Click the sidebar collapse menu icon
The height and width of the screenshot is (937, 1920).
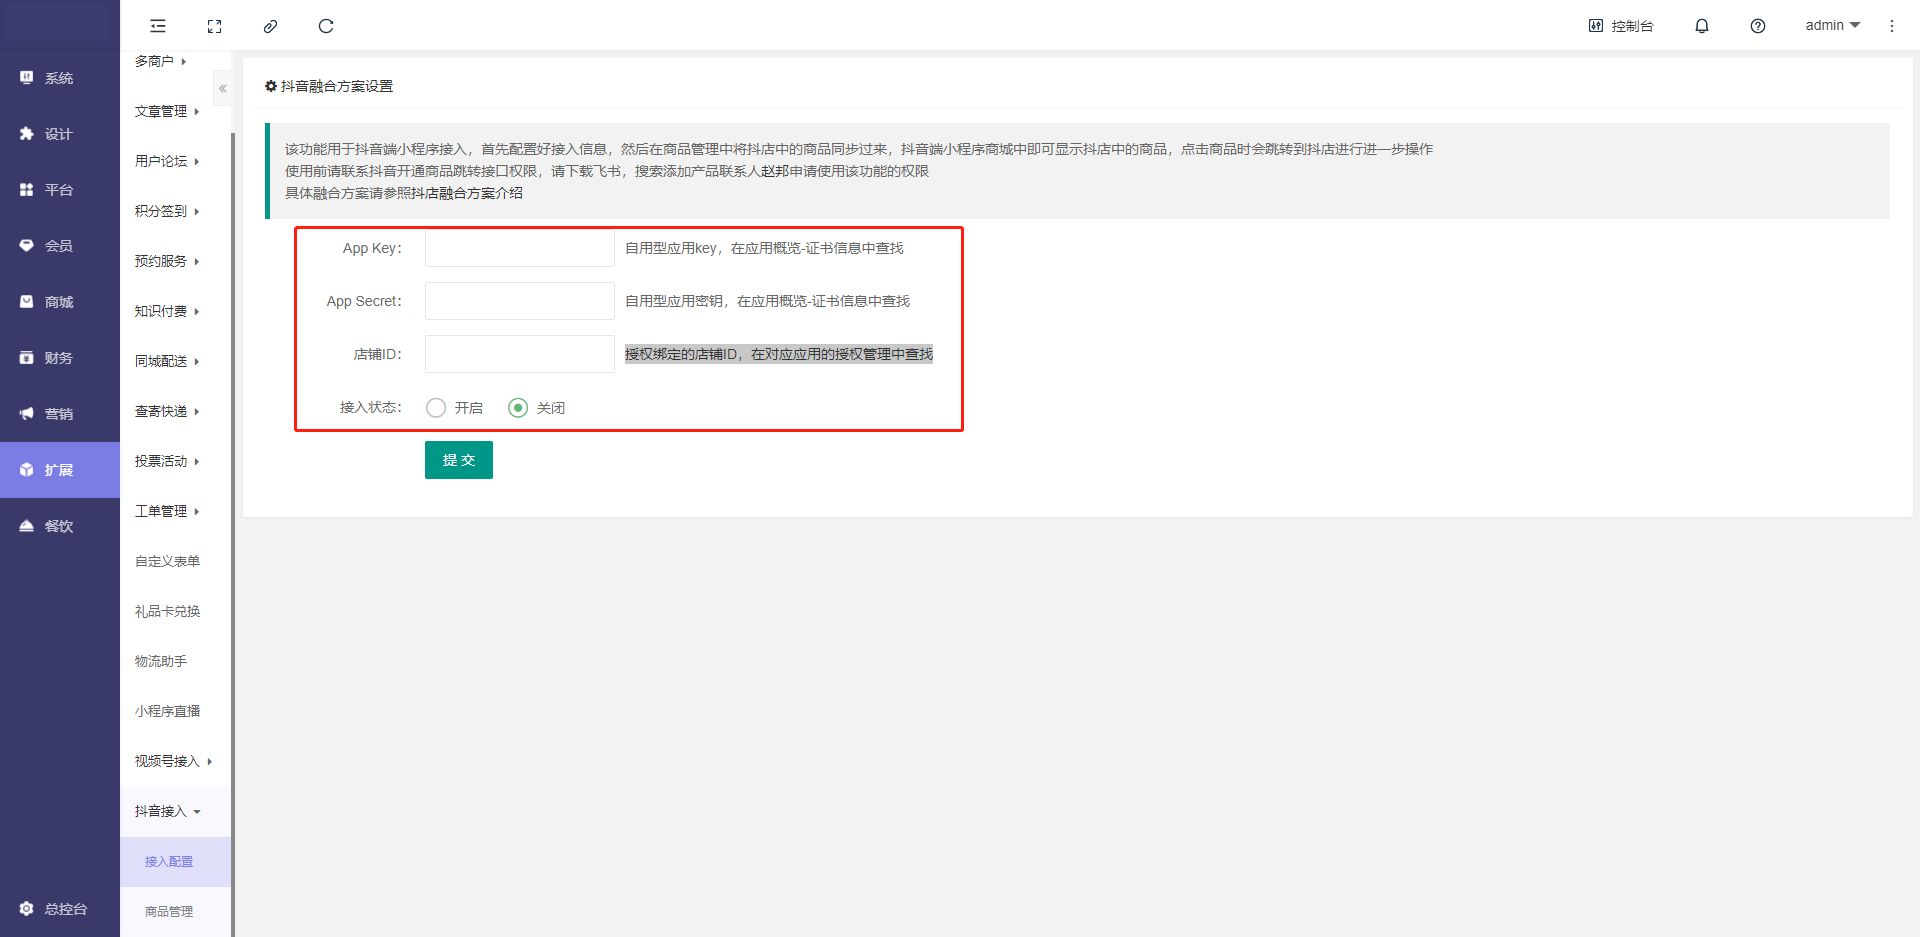click(x=158, y=26)
